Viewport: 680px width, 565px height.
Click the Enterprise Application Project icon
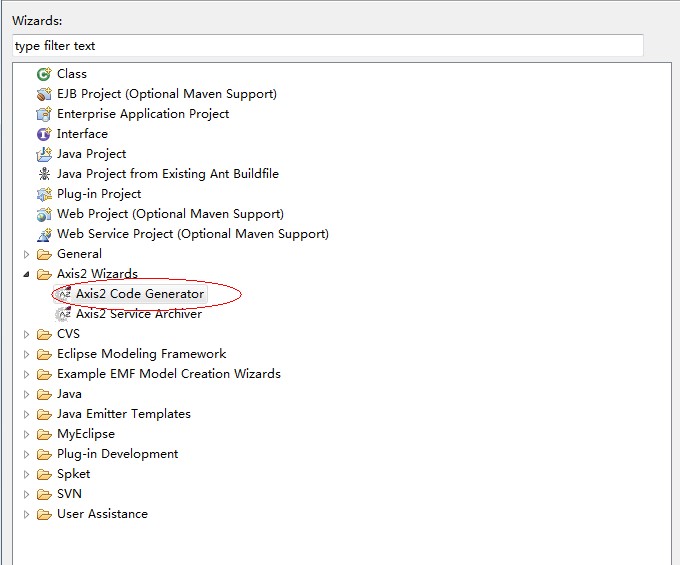click(x=44, y=114)
